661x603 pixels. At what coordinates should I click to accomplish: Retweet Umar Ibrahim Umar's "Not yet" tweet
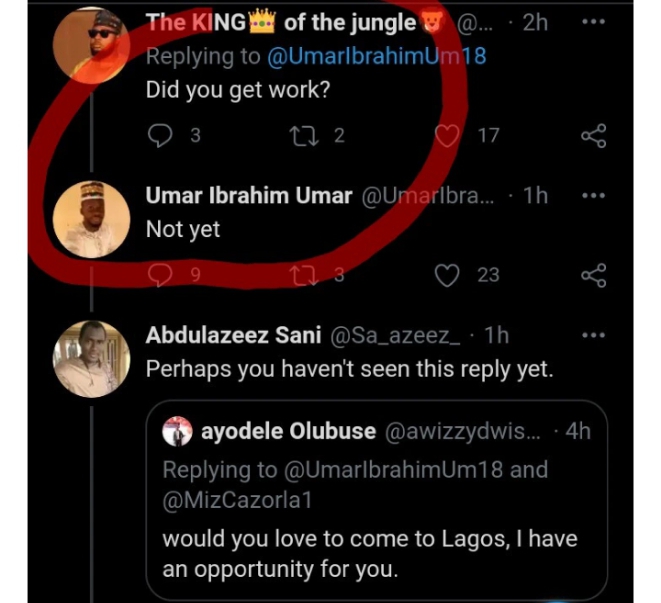click(x=298, y=275)
